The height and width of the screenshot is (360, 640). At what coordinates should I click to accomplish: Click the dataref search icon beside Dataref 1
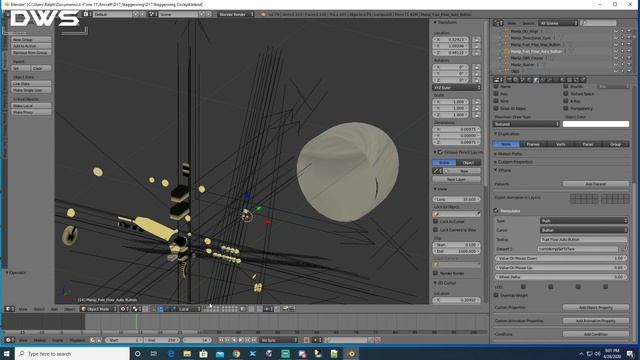point(624,249)
